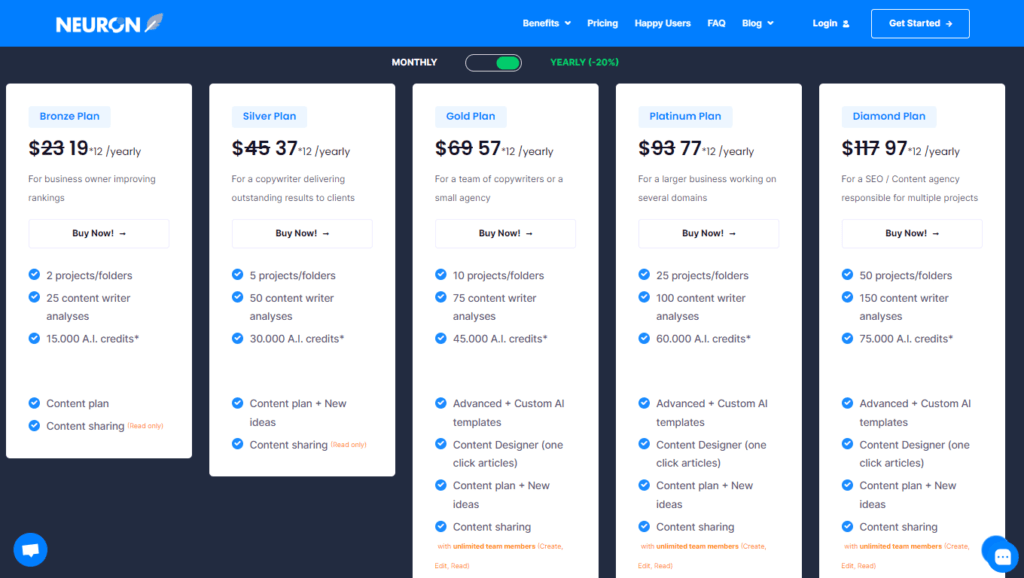Image resolution: width=1024 pixels, height=578 pixels.
Task: Select the MONTHLY billing label
Action: point(414,63)
